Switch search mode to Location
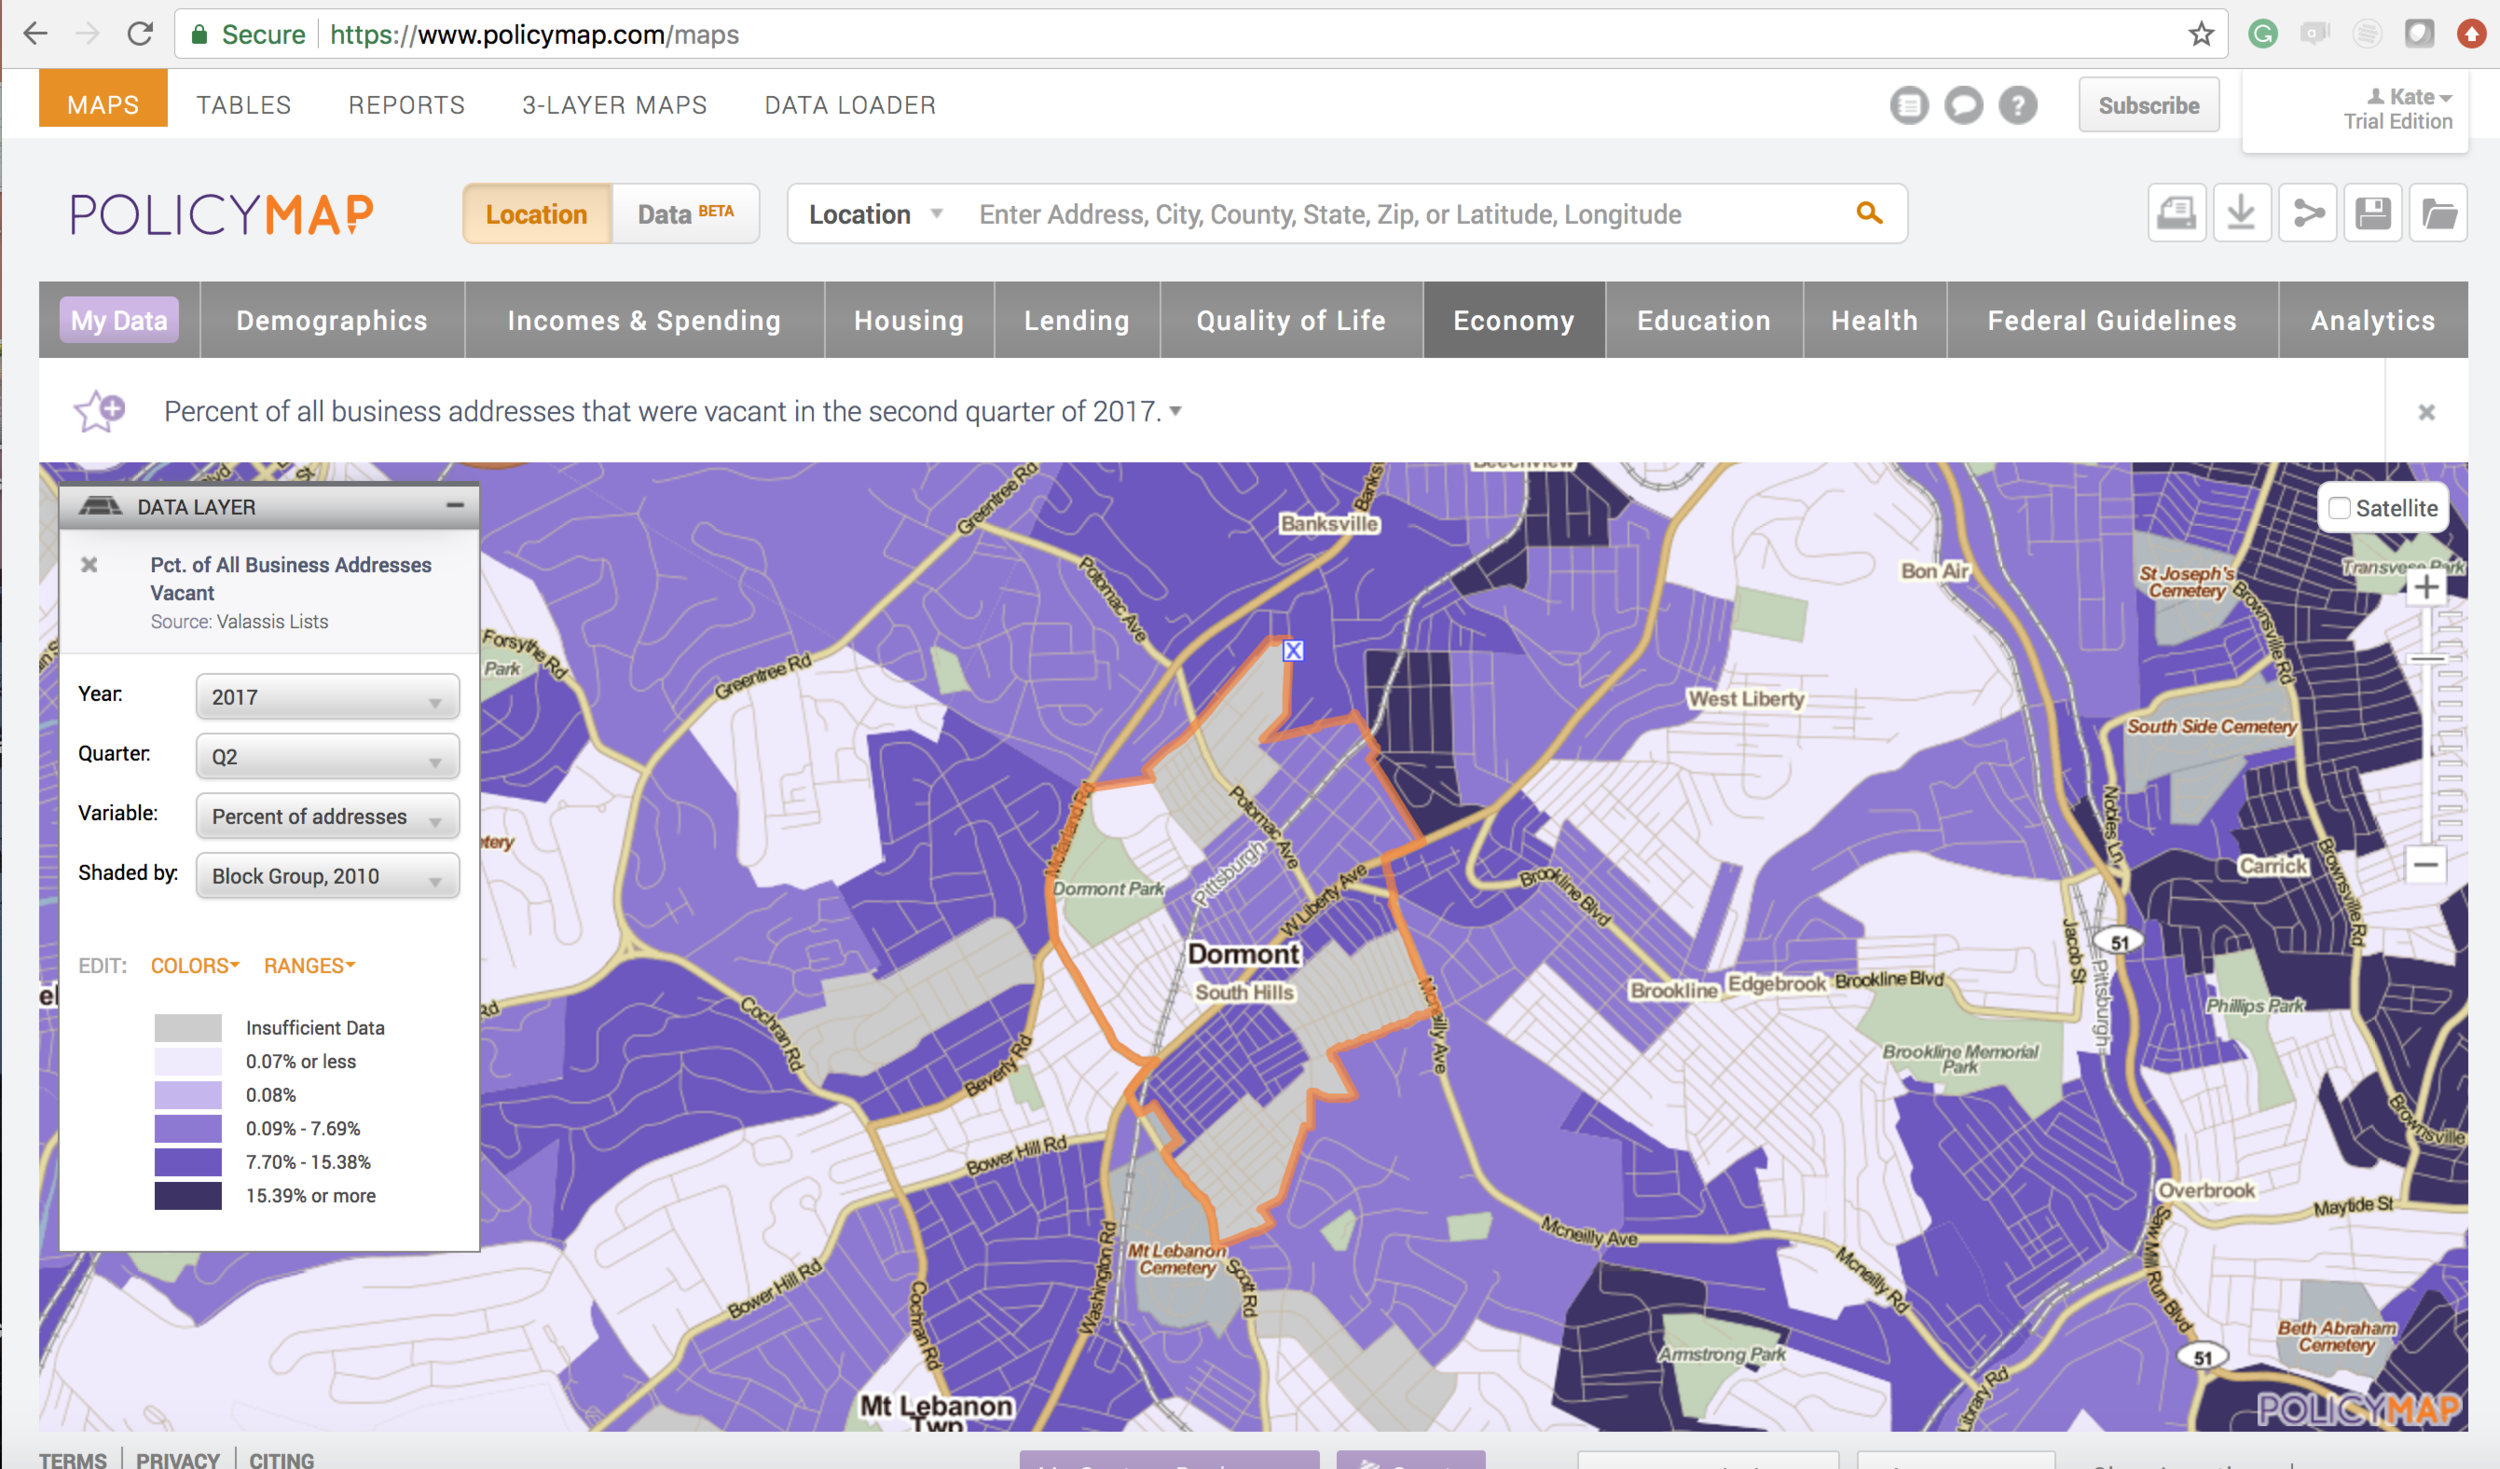Screen dimensions: 2500x1469 click(x=537, y=214)
